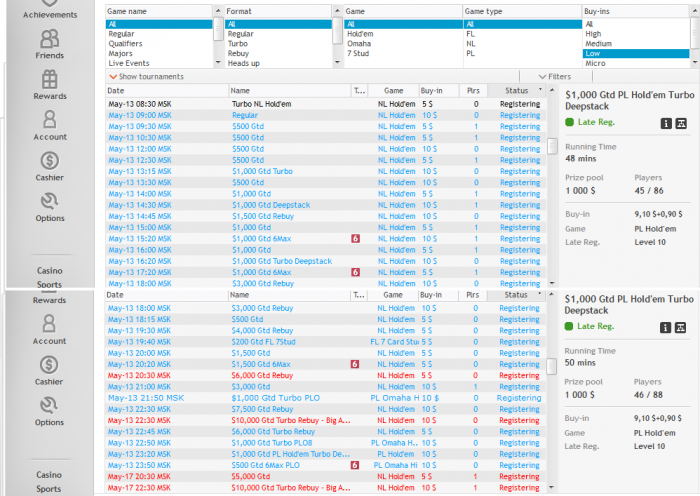Select Omaha in Game filter

click(359, 43)
